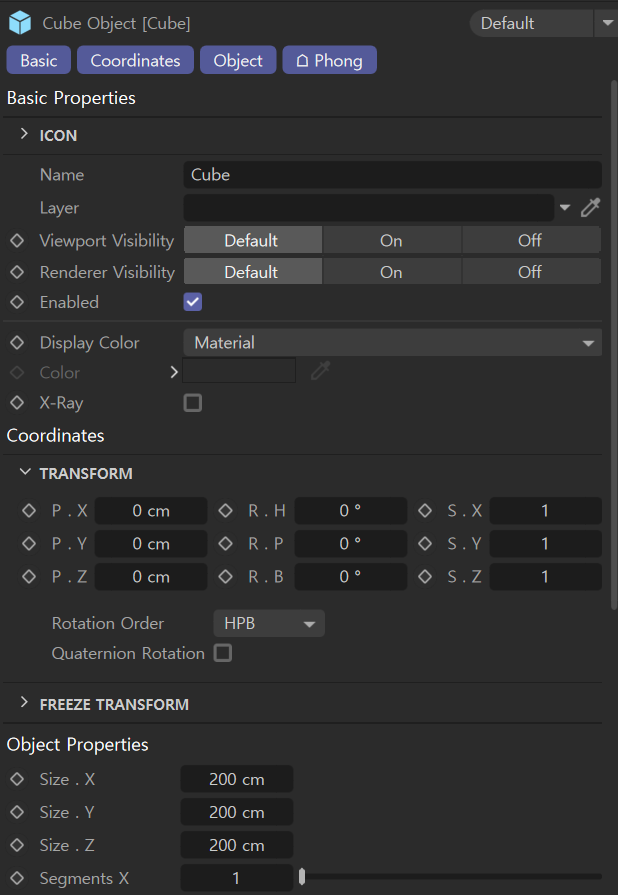Open the Phong tab

(x=329, y=61)
